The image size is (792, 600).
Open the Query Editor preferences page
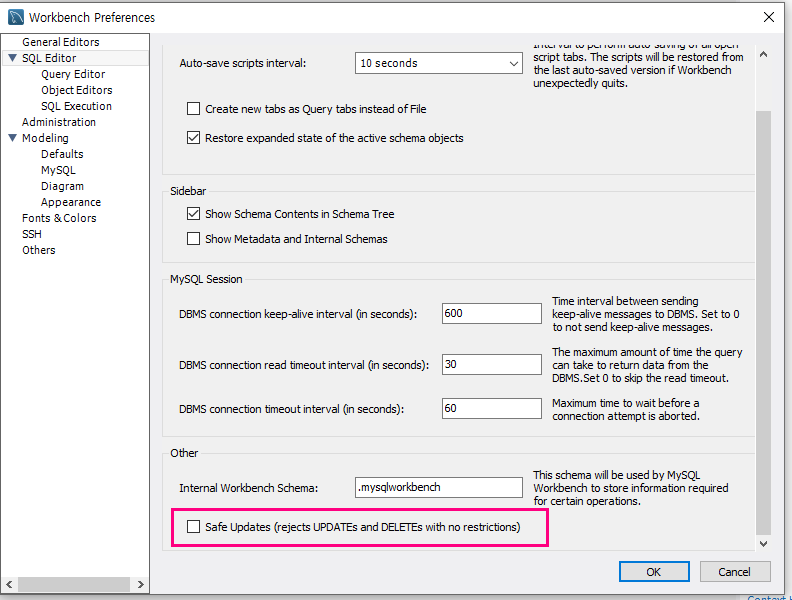[x=73, y=74]
